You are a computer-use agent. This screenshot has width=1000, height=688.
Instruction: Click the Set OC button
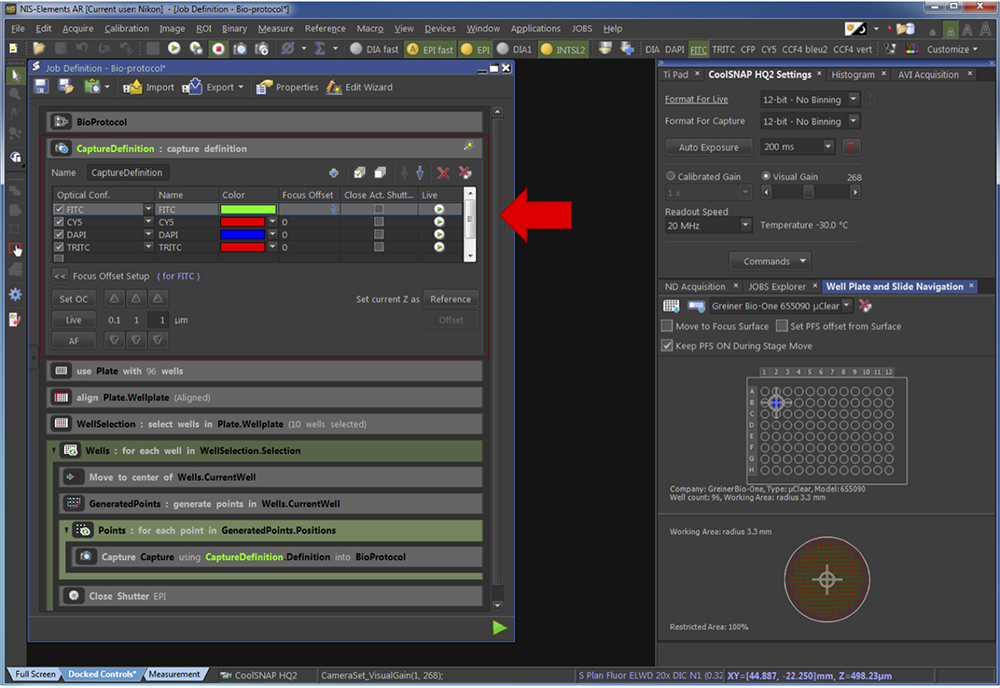pos(73,299)
